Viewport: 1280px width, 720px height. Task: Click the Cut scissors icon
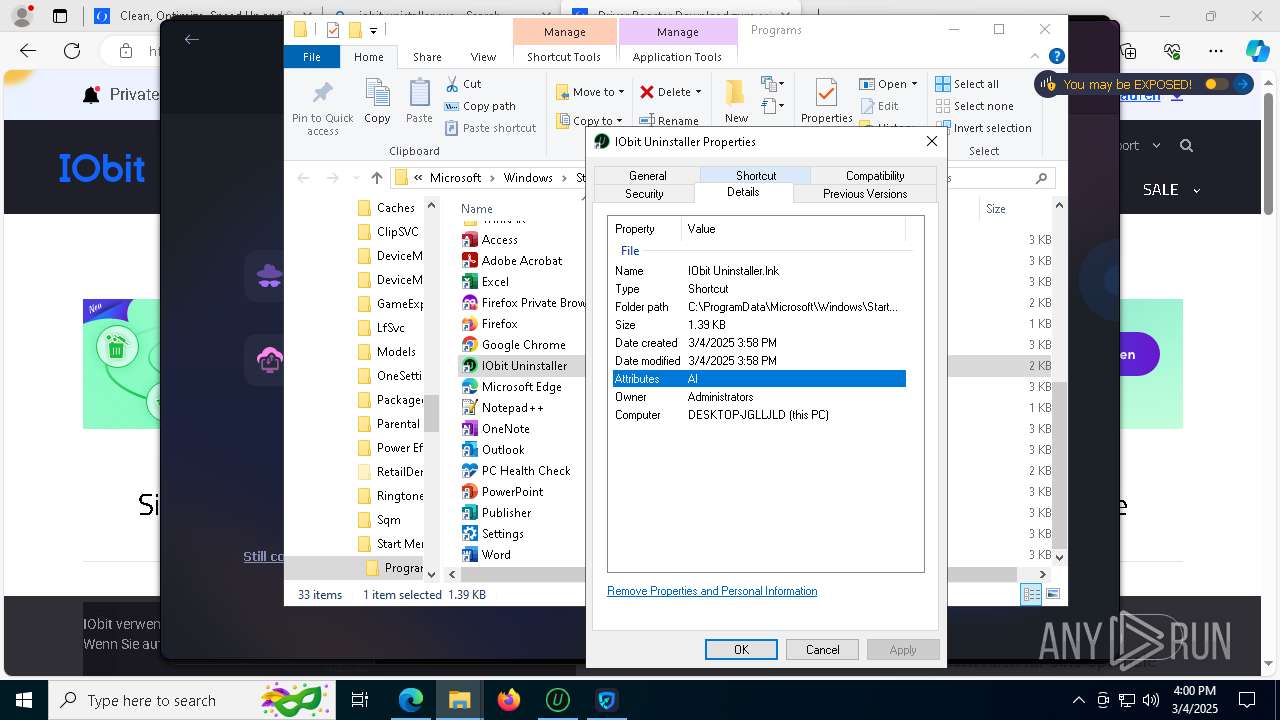coord(452,84)
